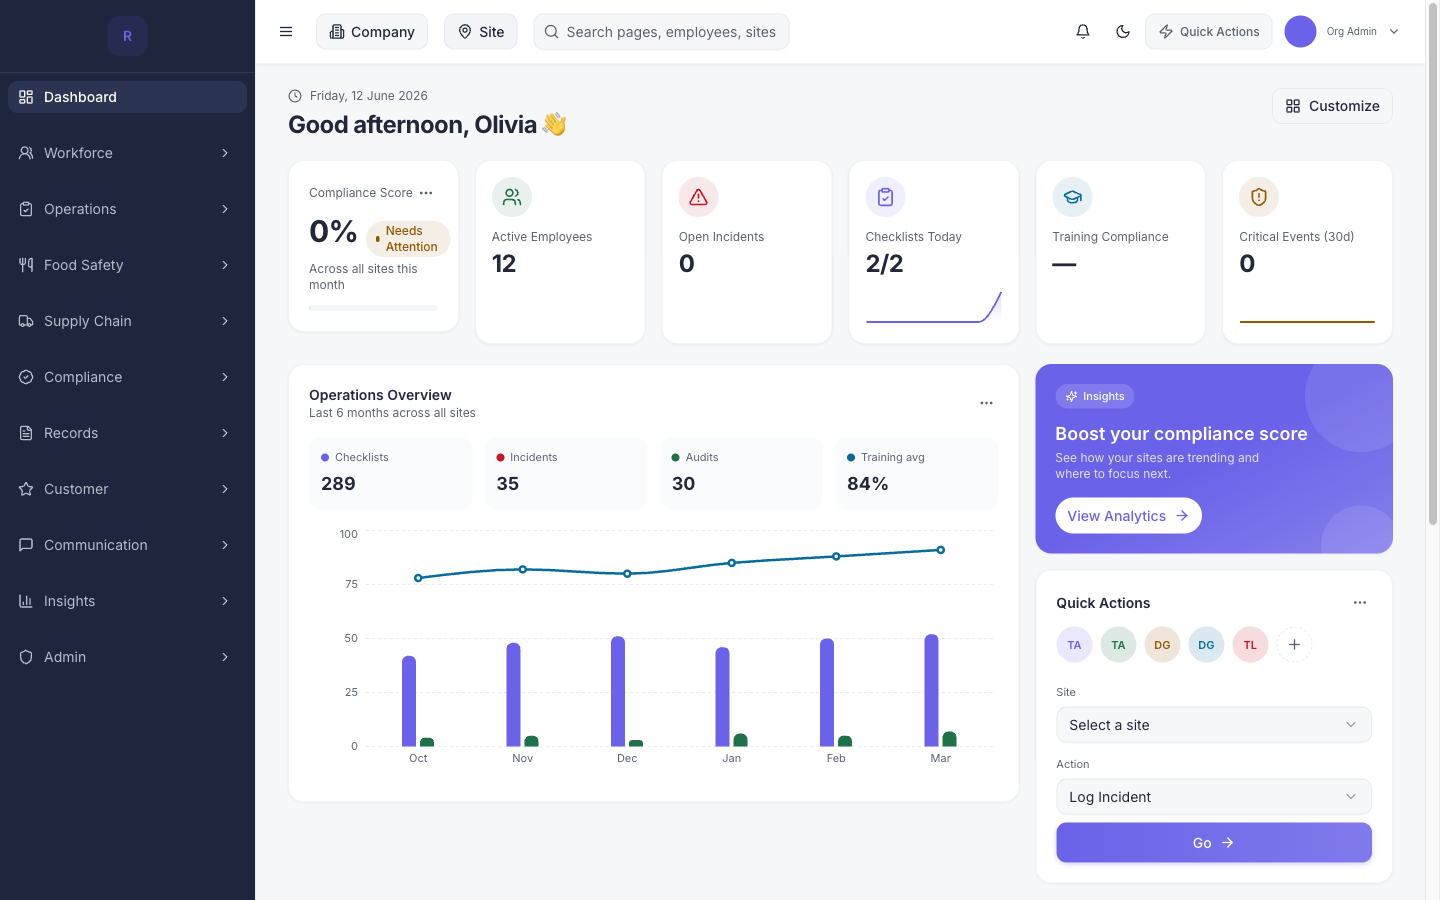Click the Training Compliance graduation cap icon

point(1072,197)
